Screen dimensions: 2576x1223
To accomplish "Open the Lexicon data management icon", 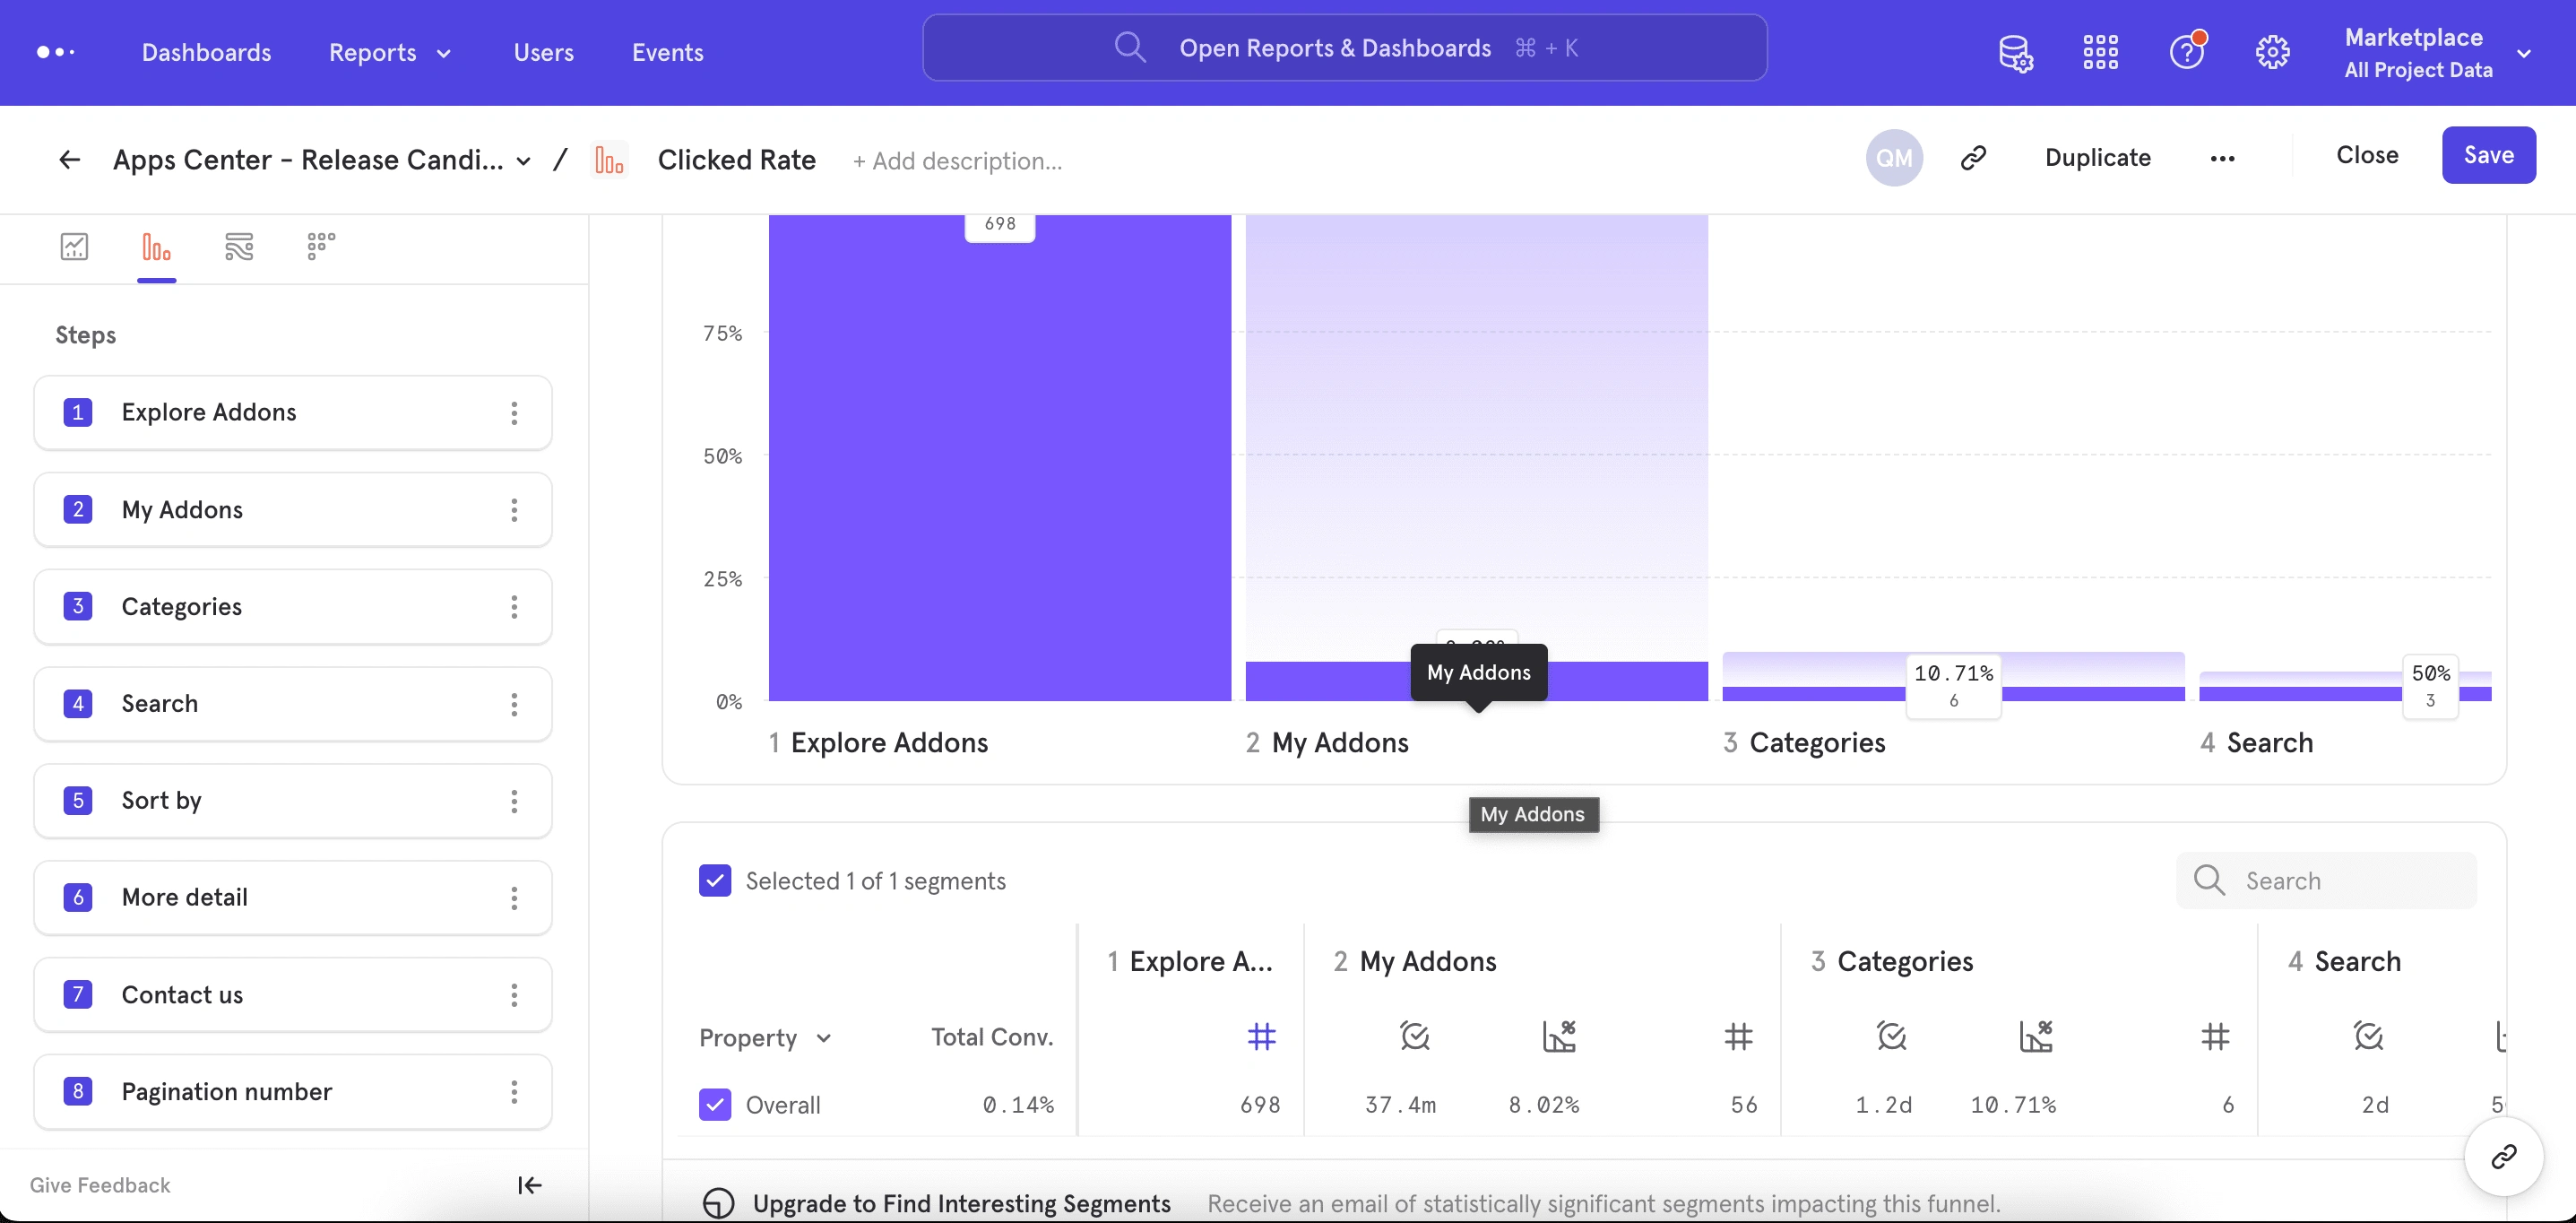I will [2015, 53].
